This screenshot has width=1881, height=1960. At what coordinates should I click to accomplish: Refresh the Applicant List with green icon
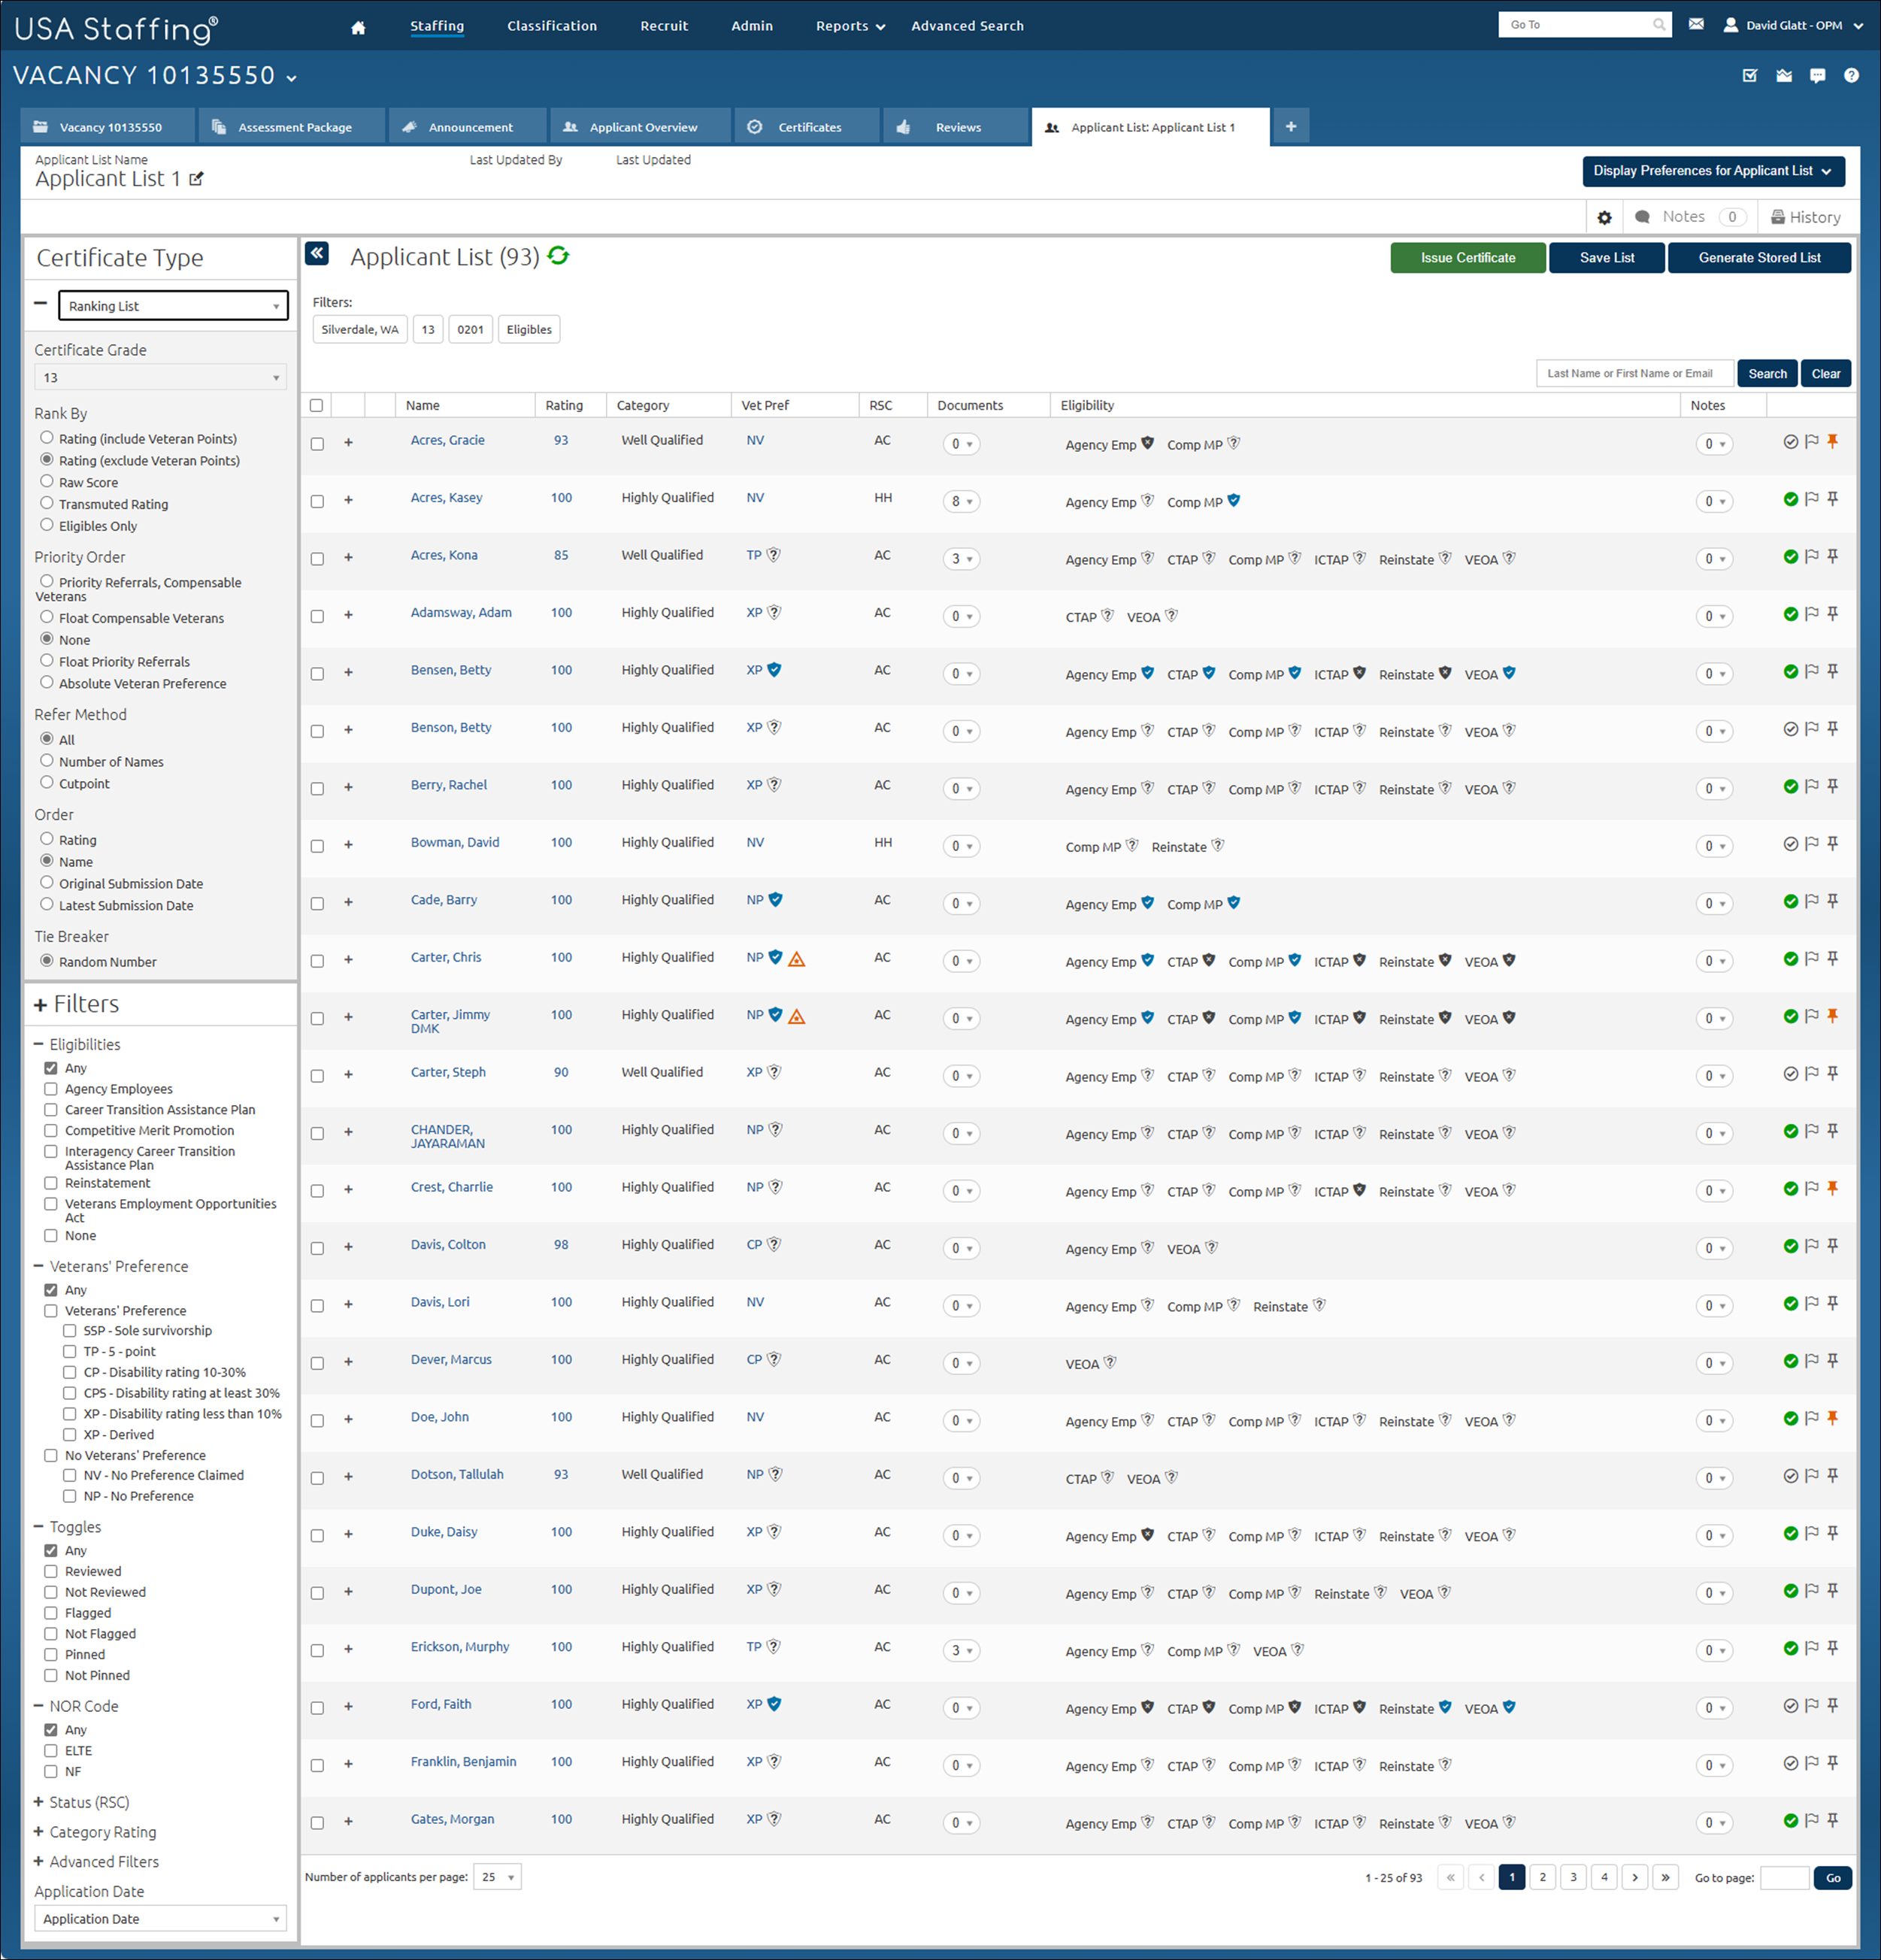558,256
